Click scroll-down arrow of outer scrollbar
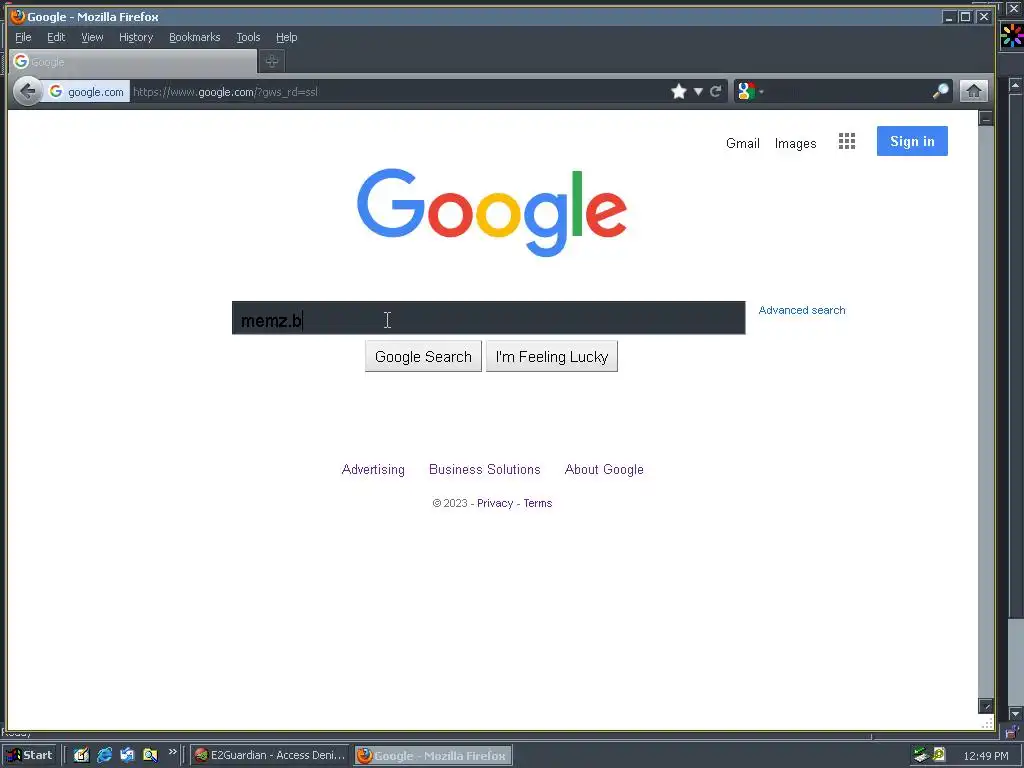 click(x=1015, y=712)
